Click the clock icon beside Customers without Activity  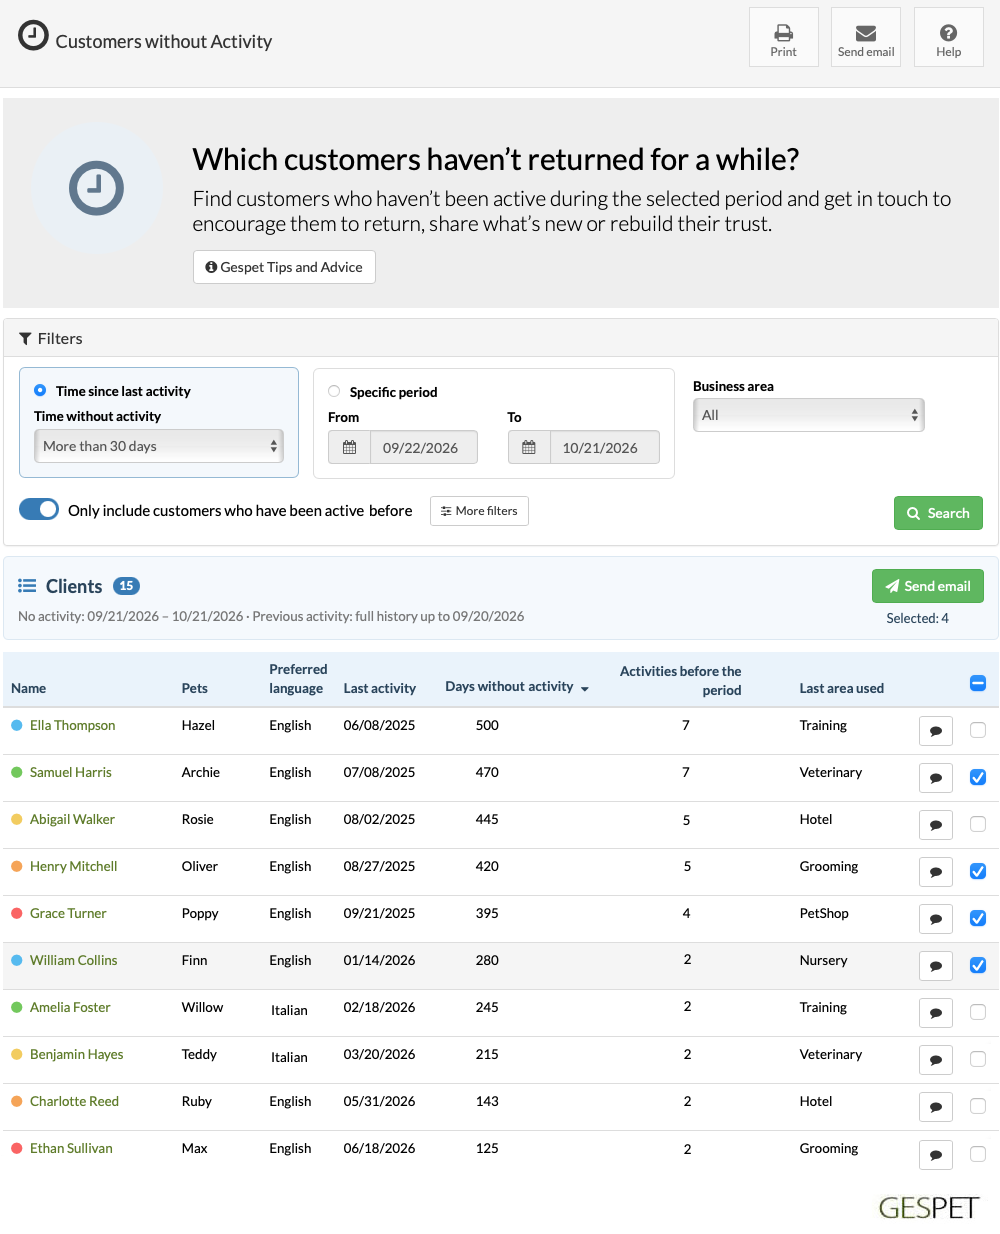coord(33,35)
